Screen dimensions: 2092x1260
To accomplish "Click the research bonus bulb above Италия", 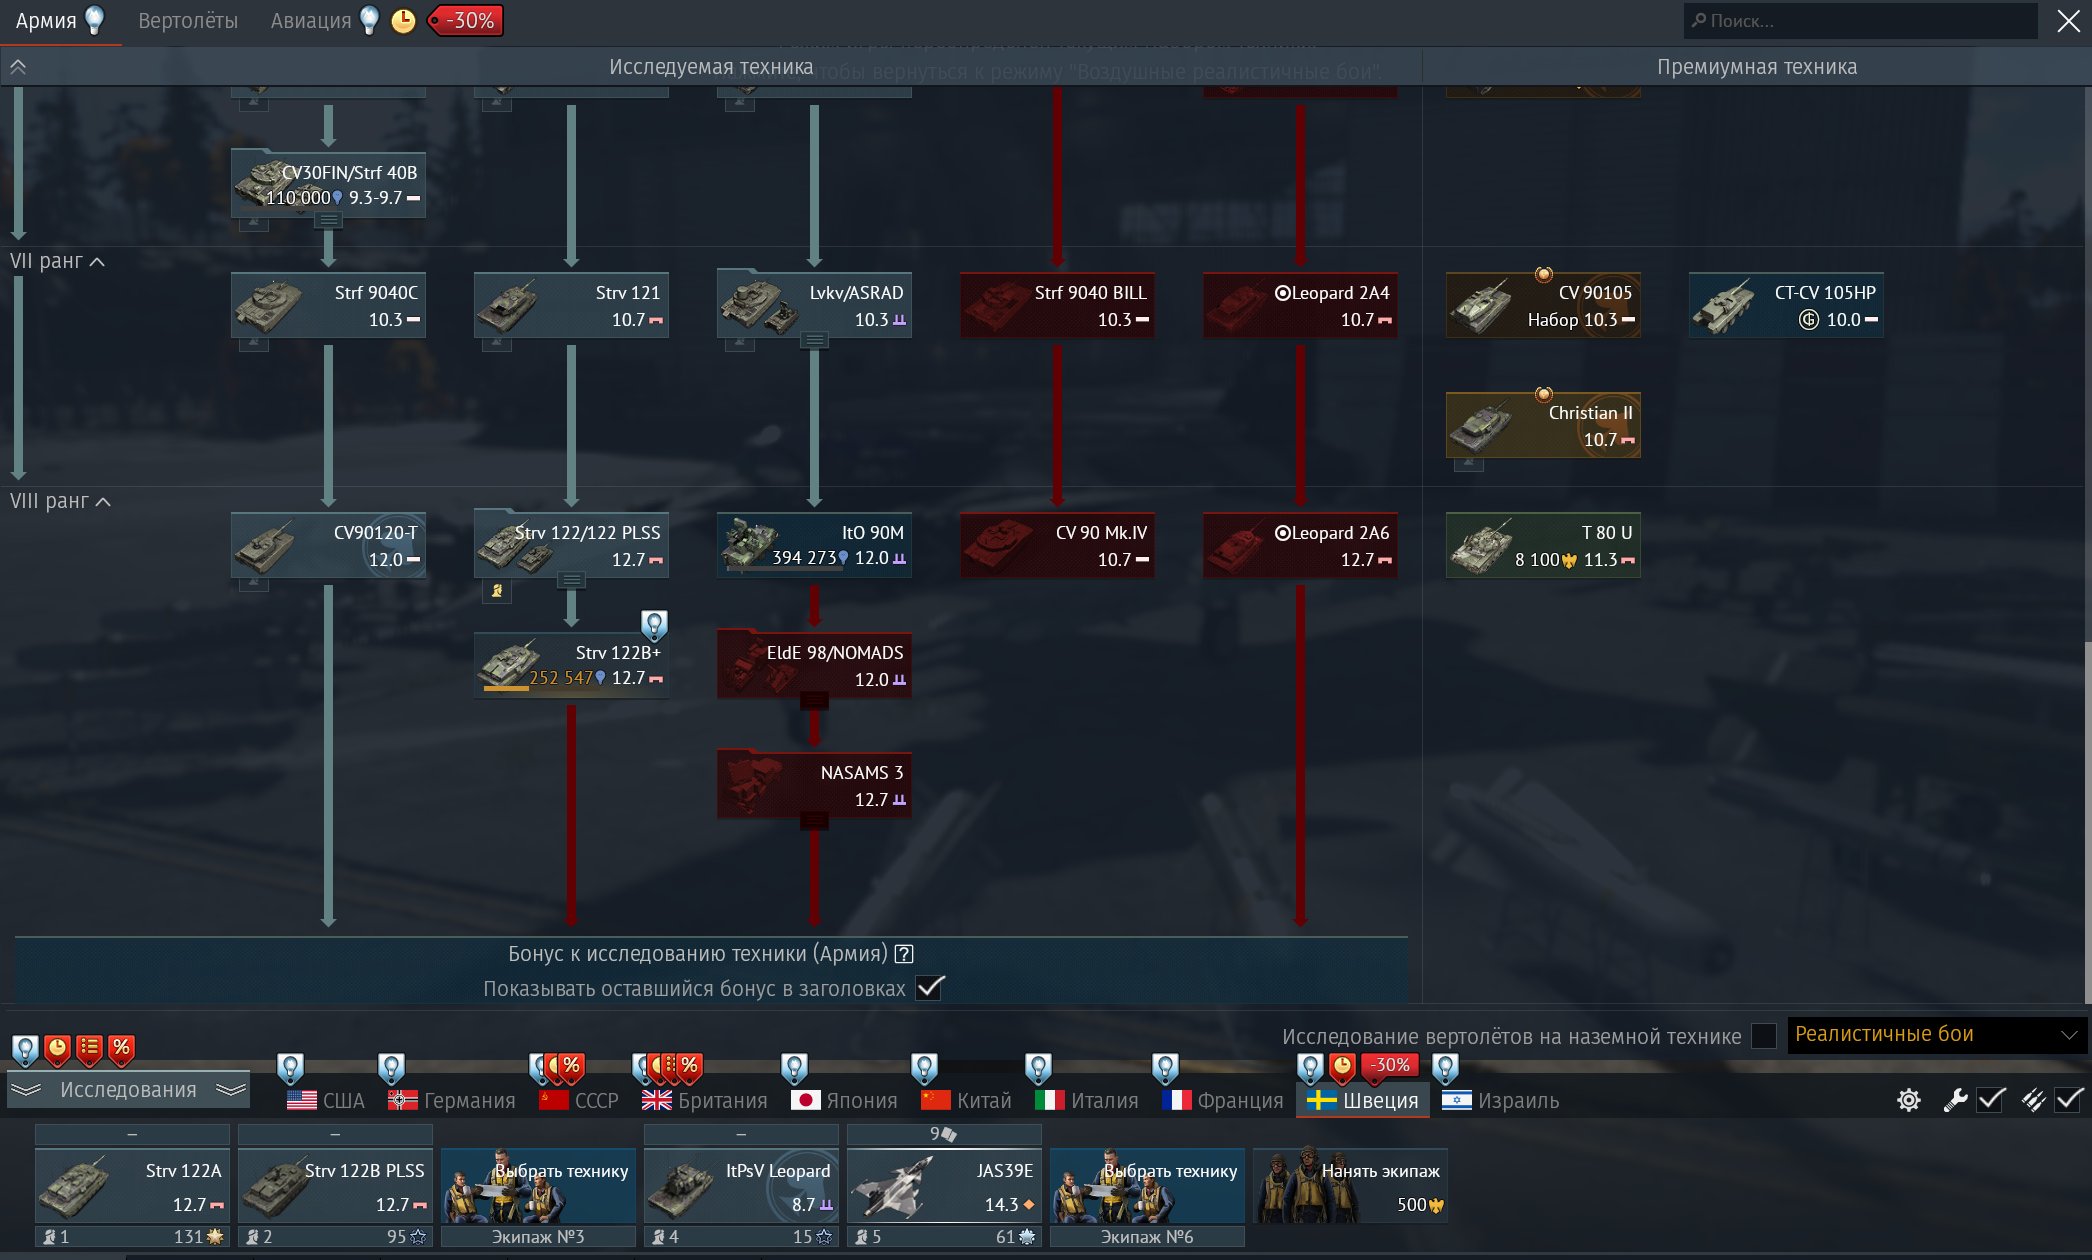I will [1038, 1068].
